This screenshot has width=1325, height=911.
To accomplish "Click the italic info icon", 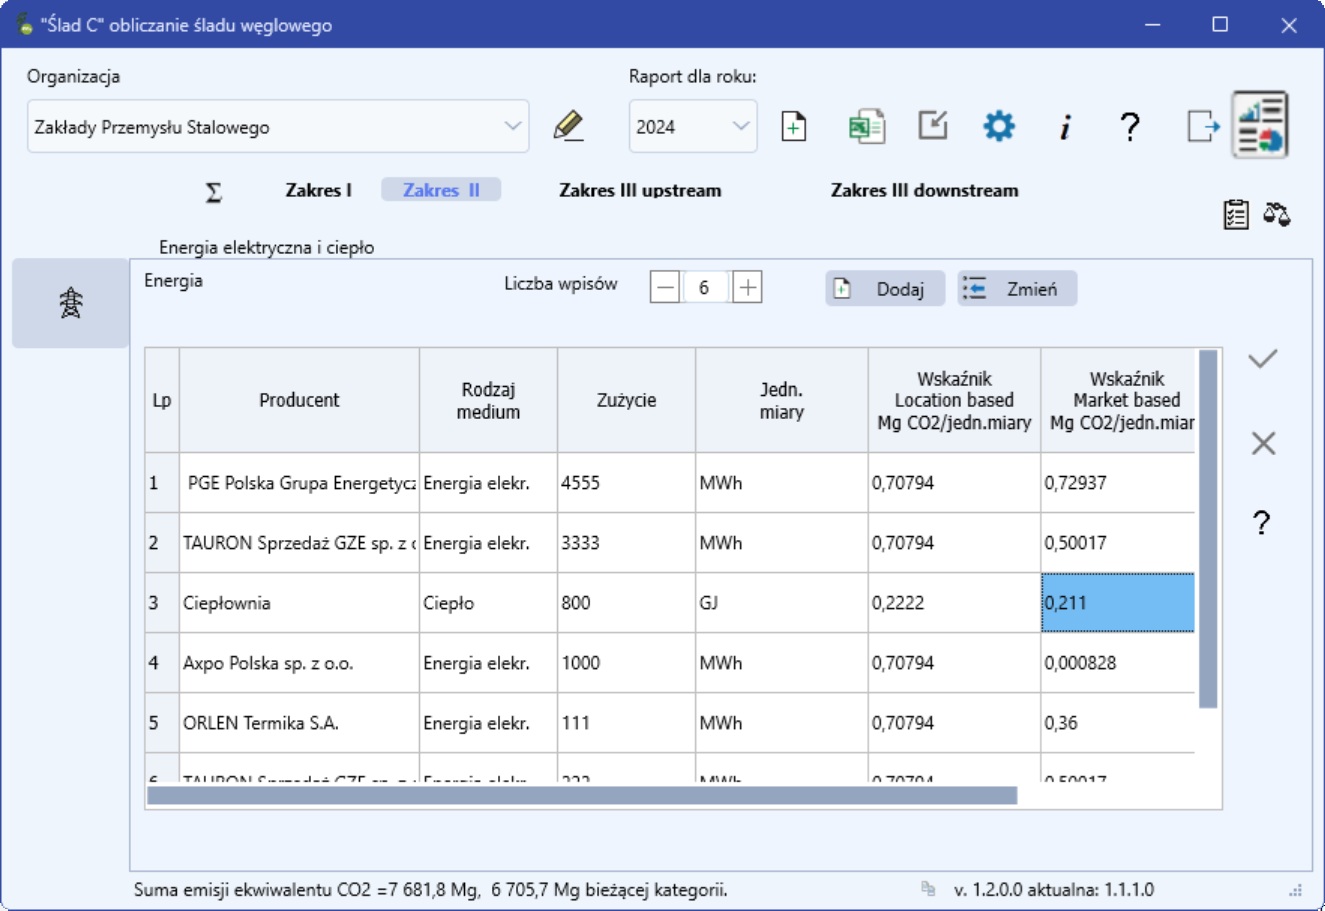I will [x=1065, y=127].
